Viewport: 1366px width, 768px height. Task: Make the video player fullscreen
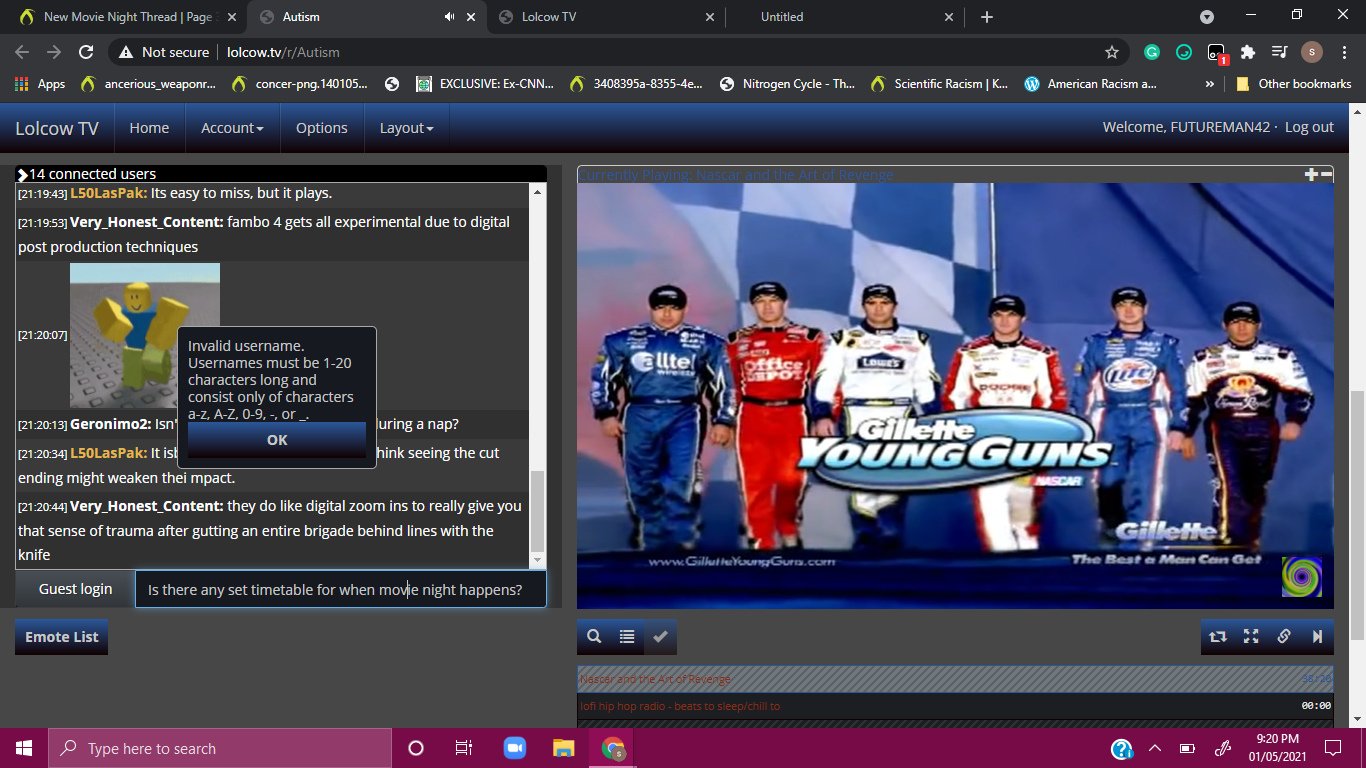tap(1251, 636)
